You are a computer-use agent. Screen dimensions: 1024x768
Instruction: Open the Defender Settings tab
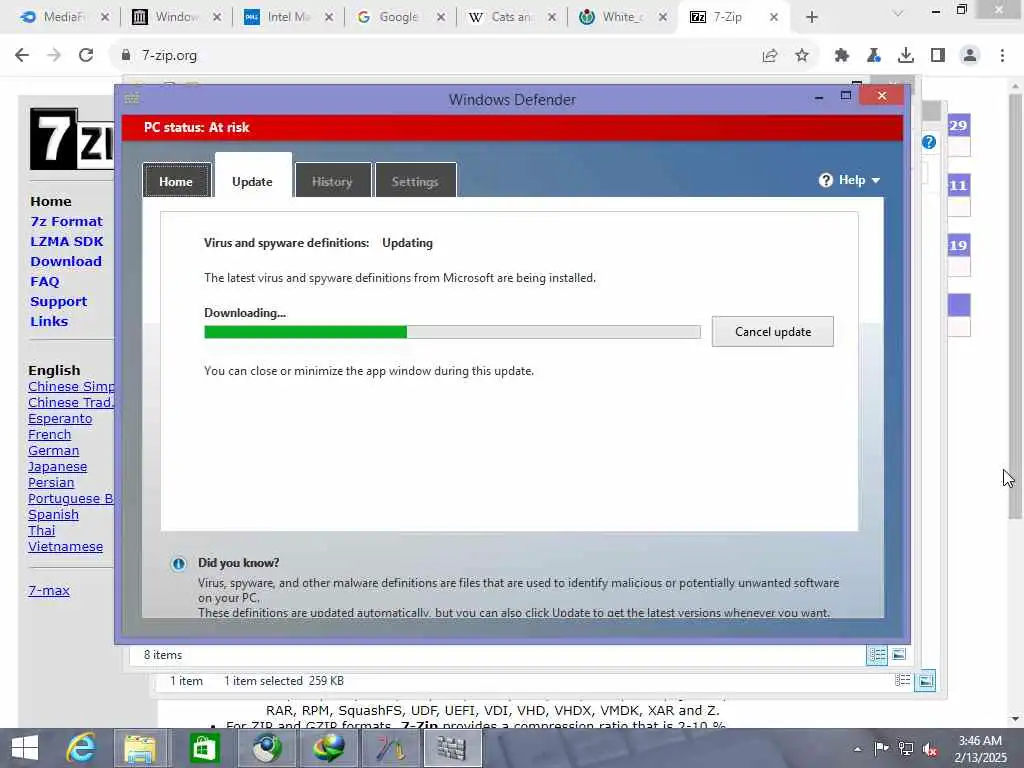pyautogui.click(x=415, y=181)
